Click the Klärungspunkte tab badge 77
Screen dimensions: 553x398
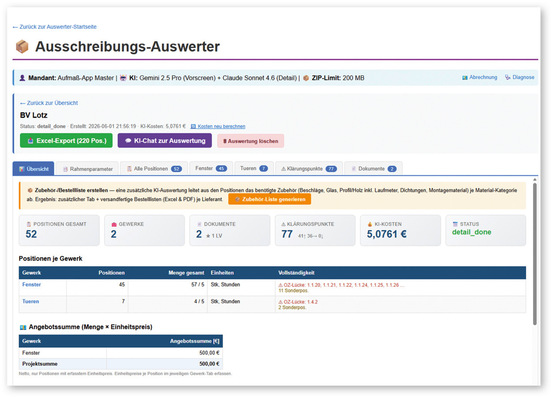[x=331, y=169]
